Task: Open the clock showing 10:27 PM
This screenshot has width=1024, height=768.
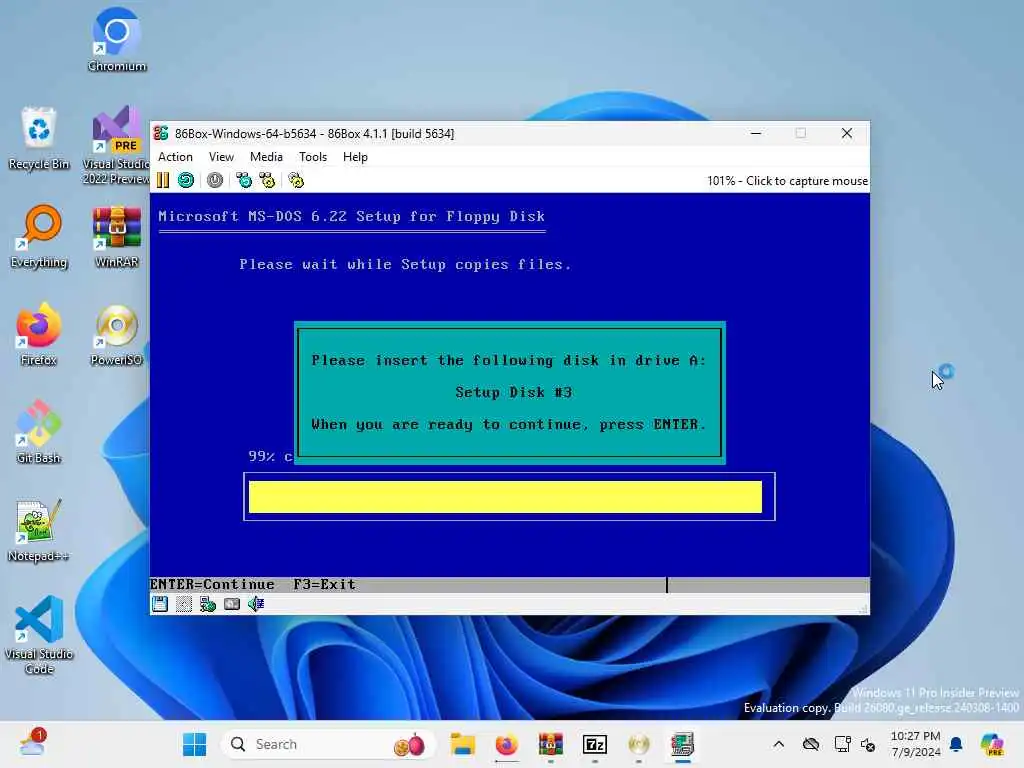Action: point(916,744)
